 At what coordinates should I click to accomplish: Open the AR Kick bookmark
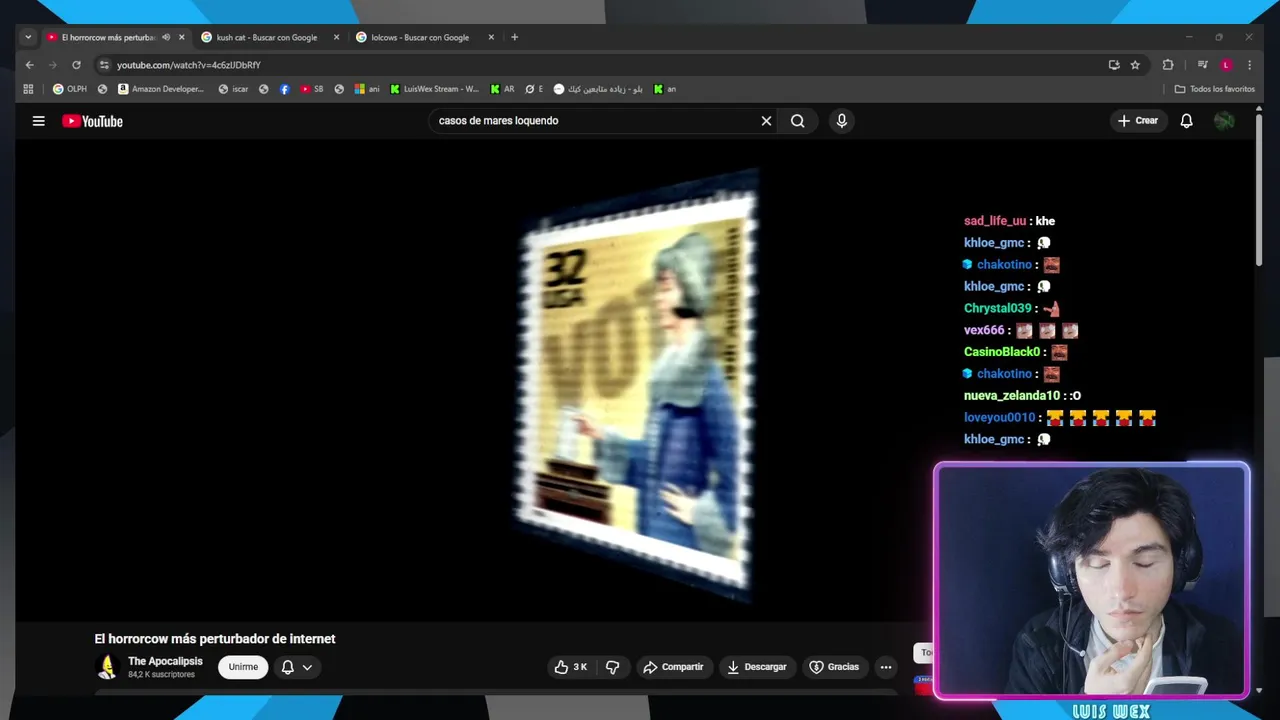tap(502, 89)
